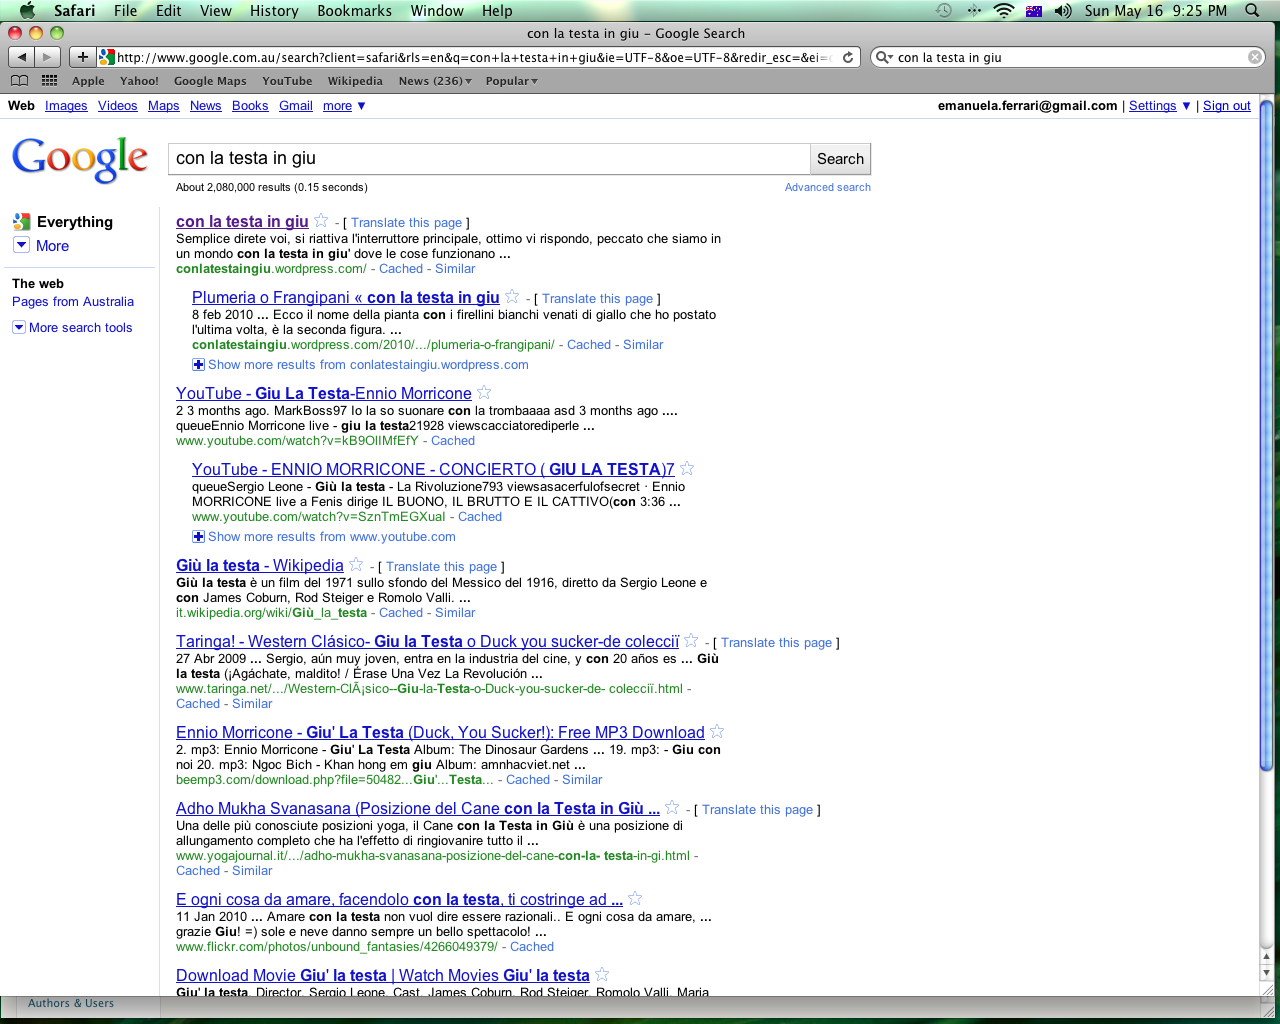The width and height of the screenshot is (1280, 1024).
Task: Open the History menu
Action: coord(274,11)
